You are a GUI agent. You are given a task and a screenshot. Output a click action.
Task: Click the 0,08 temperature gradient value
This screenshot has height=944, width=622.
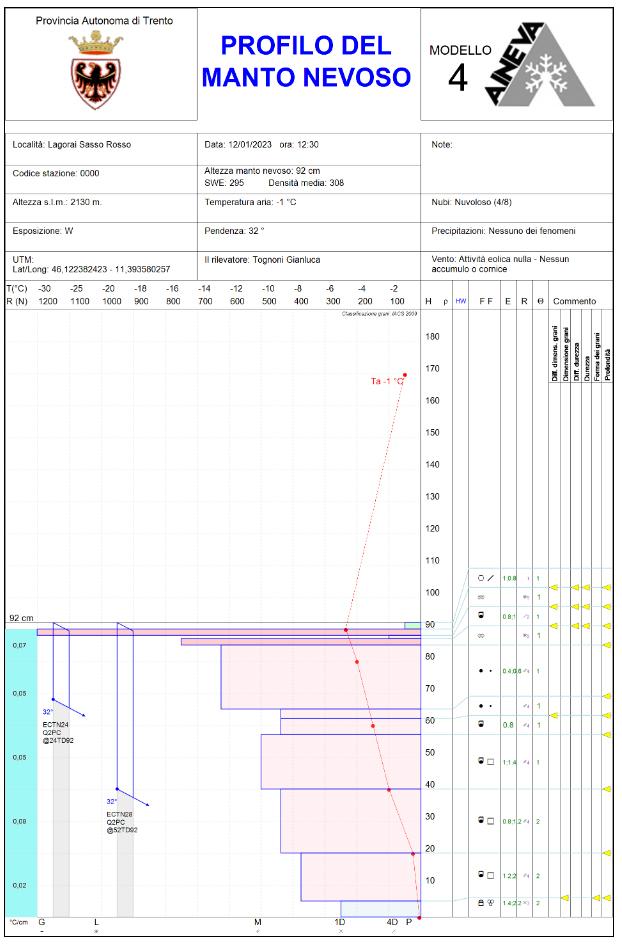pyautogui.click(x=20, y=821)
